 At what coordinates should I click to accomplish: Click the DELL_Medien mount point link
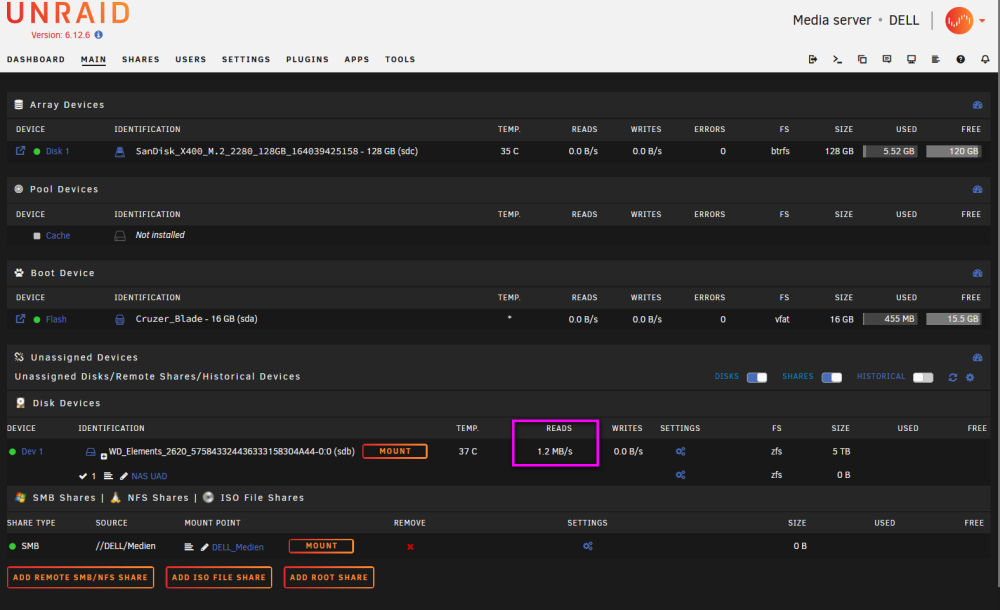238,547
